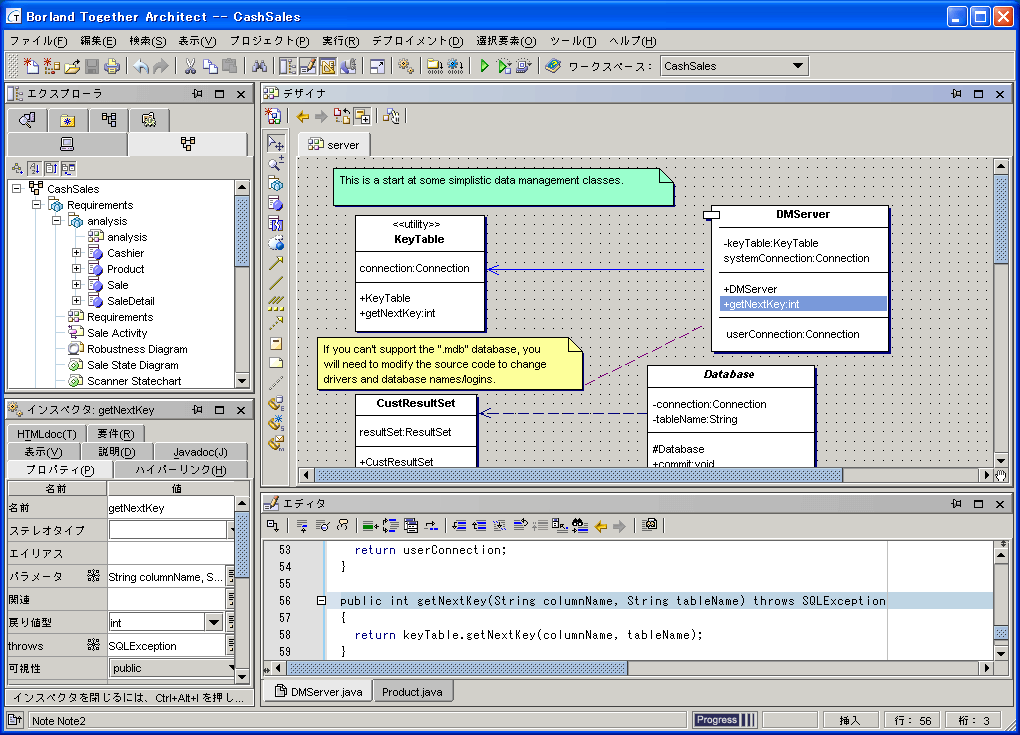Switch to the HTMLdoc(T) inspector tab
The width and height of the screenshot is (1020, 735).
pyautogui.click(x=46, y=434)
